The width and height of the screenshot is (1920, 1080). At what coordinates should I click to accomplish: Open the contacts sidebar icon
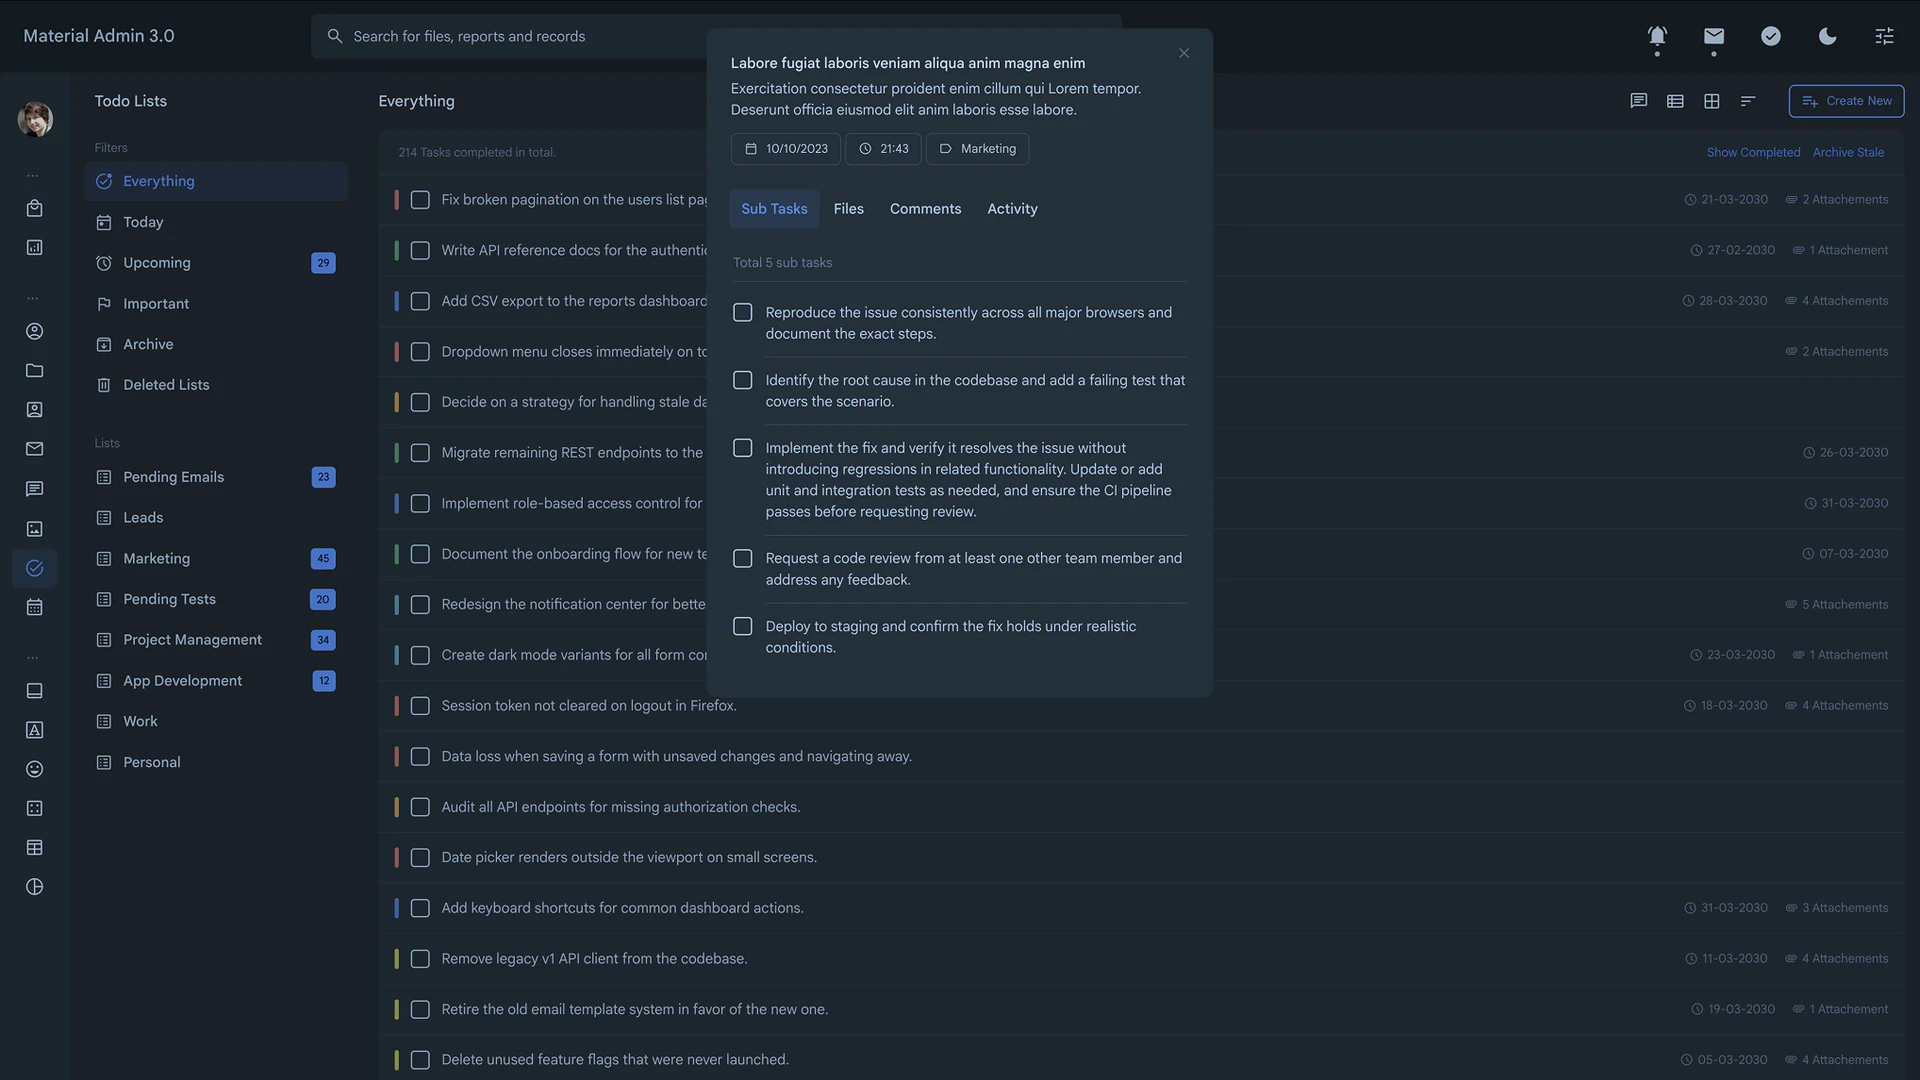point(34,410)
